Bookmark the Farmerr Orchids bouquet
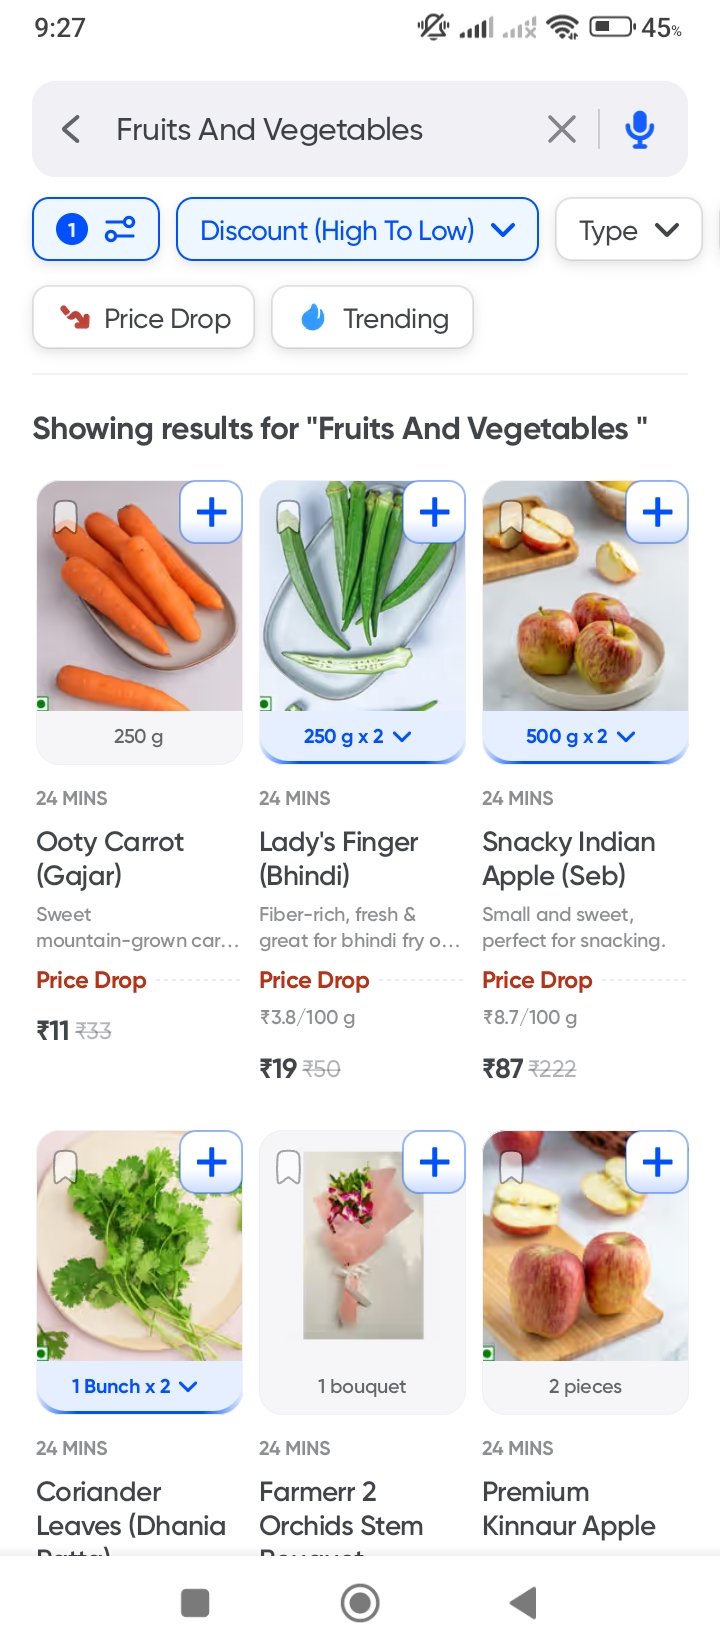Viewport: 720px width, 1650px height. click(x=288, y=1166)
